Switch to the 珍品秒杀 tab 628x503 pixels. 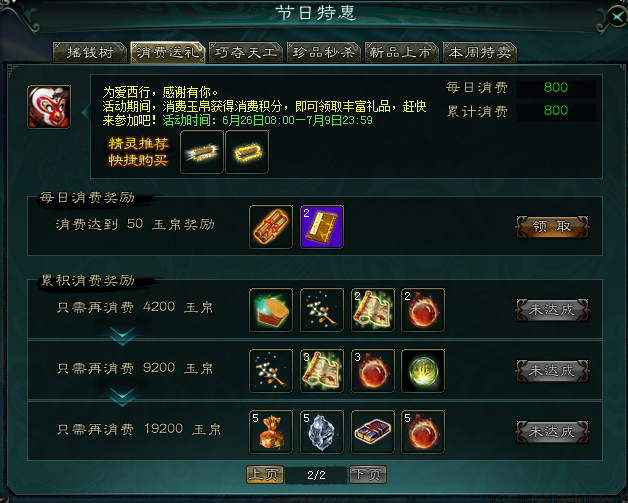coord(324,52)
